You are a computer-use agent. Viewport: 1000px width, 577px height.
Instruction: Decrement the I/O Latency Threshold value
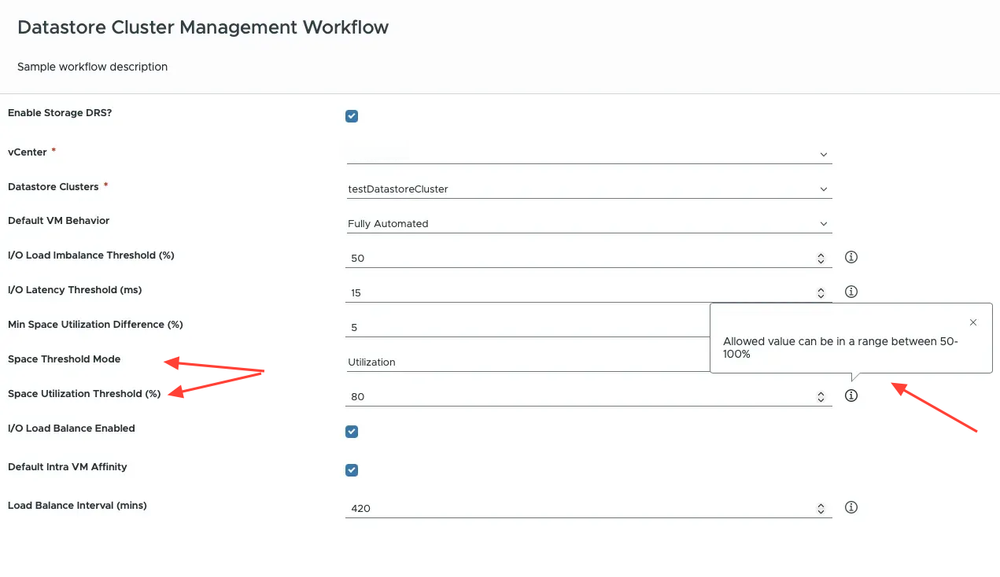pyautogui.click(x=820, y=294)
